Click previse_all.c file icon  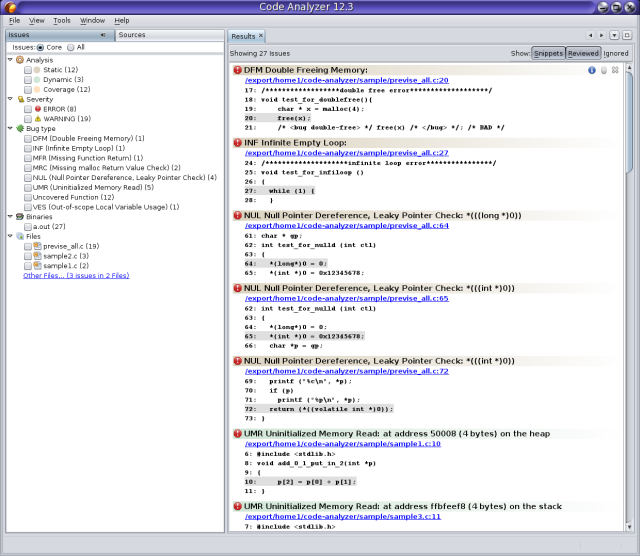tap(38, 246)
